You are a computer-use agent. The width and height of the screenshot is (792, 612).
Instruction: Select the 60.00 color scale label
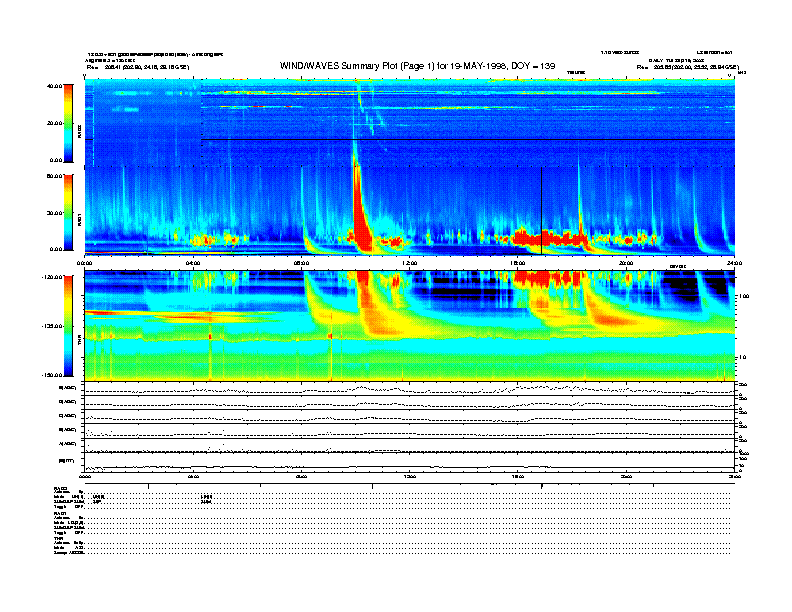(54, 176)
